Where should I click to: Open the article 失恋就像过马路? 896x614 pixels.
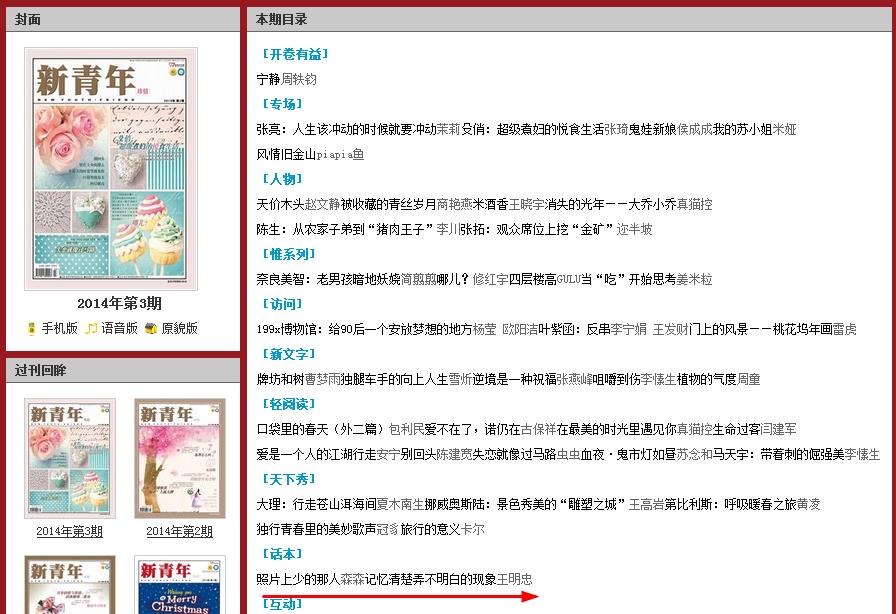point(514,454)
